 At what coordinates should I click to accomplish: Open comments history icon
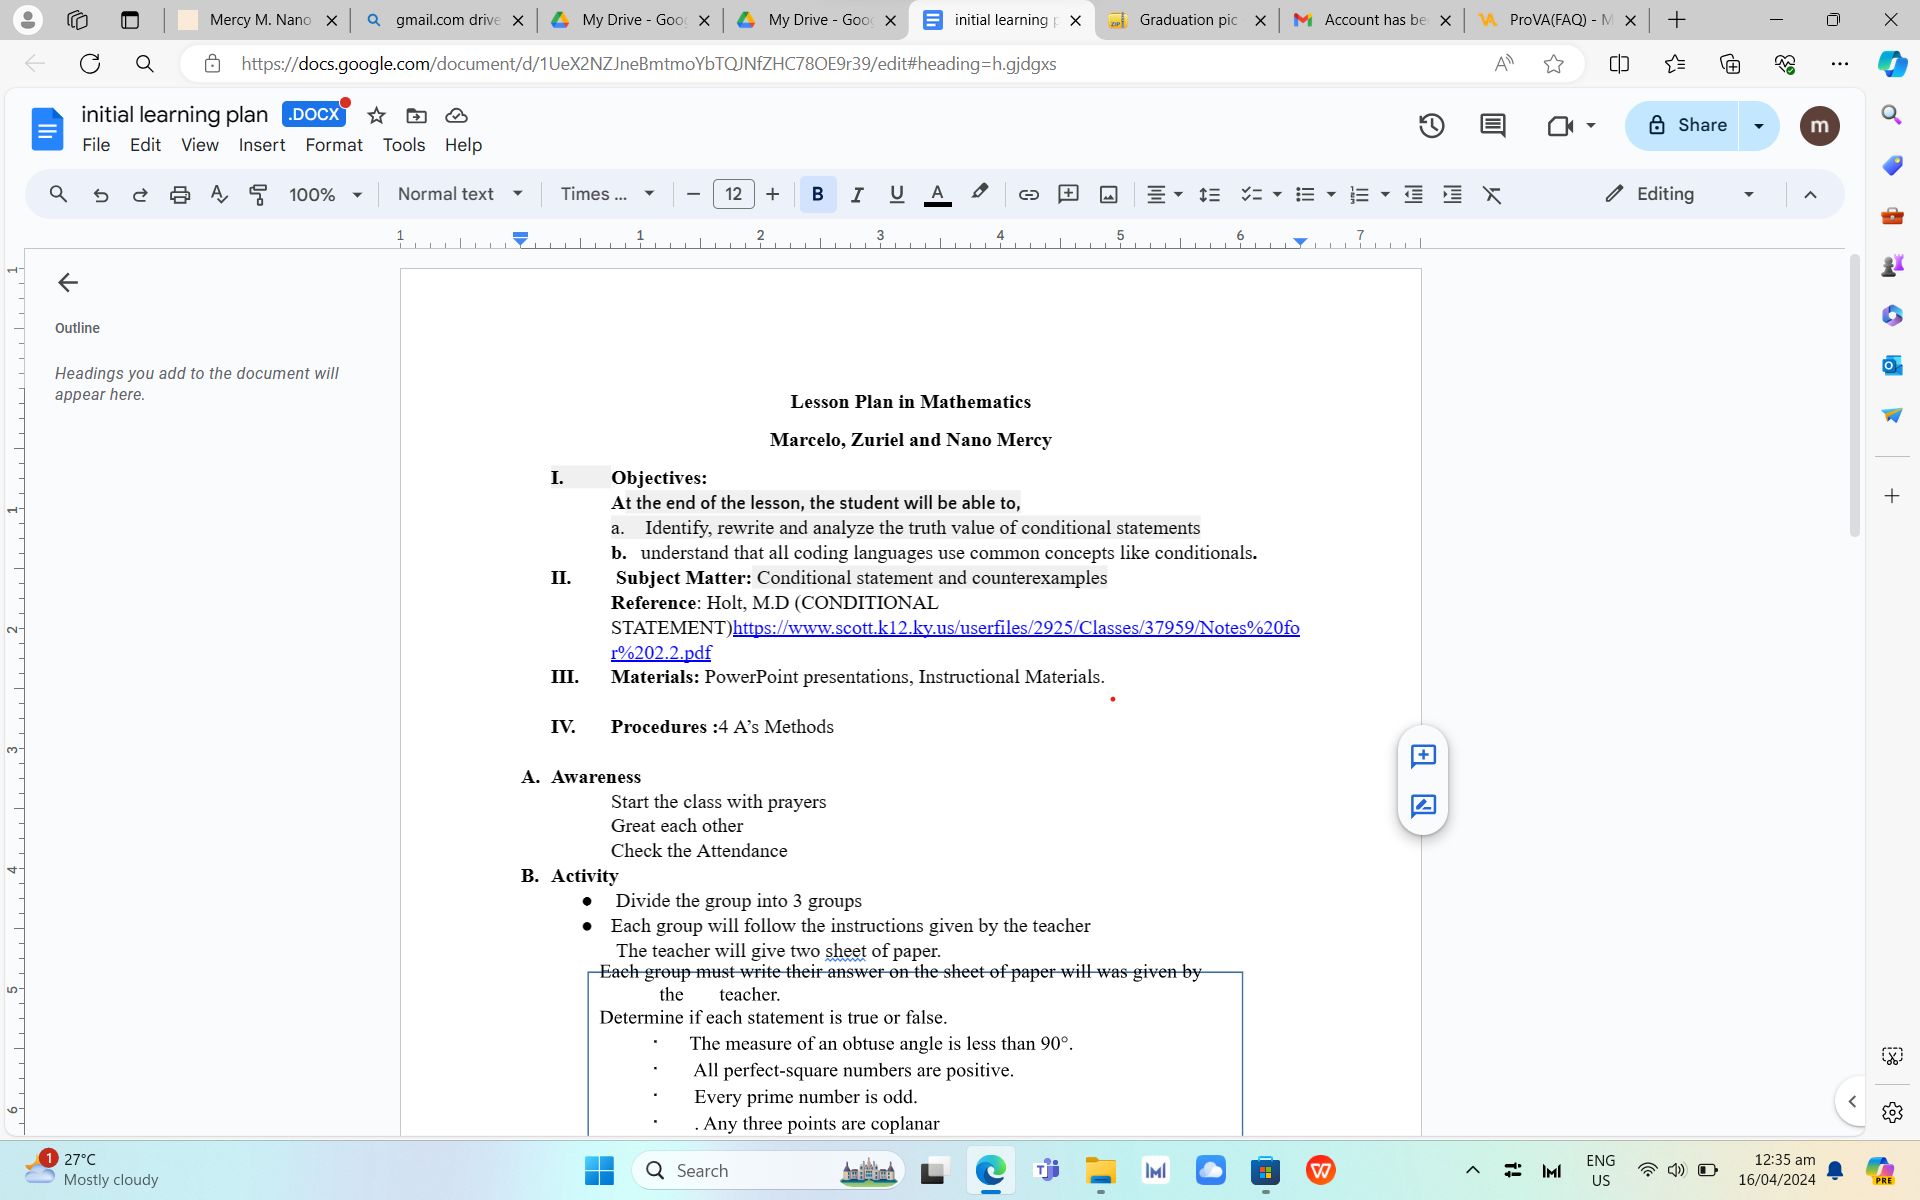(1492, 125)
